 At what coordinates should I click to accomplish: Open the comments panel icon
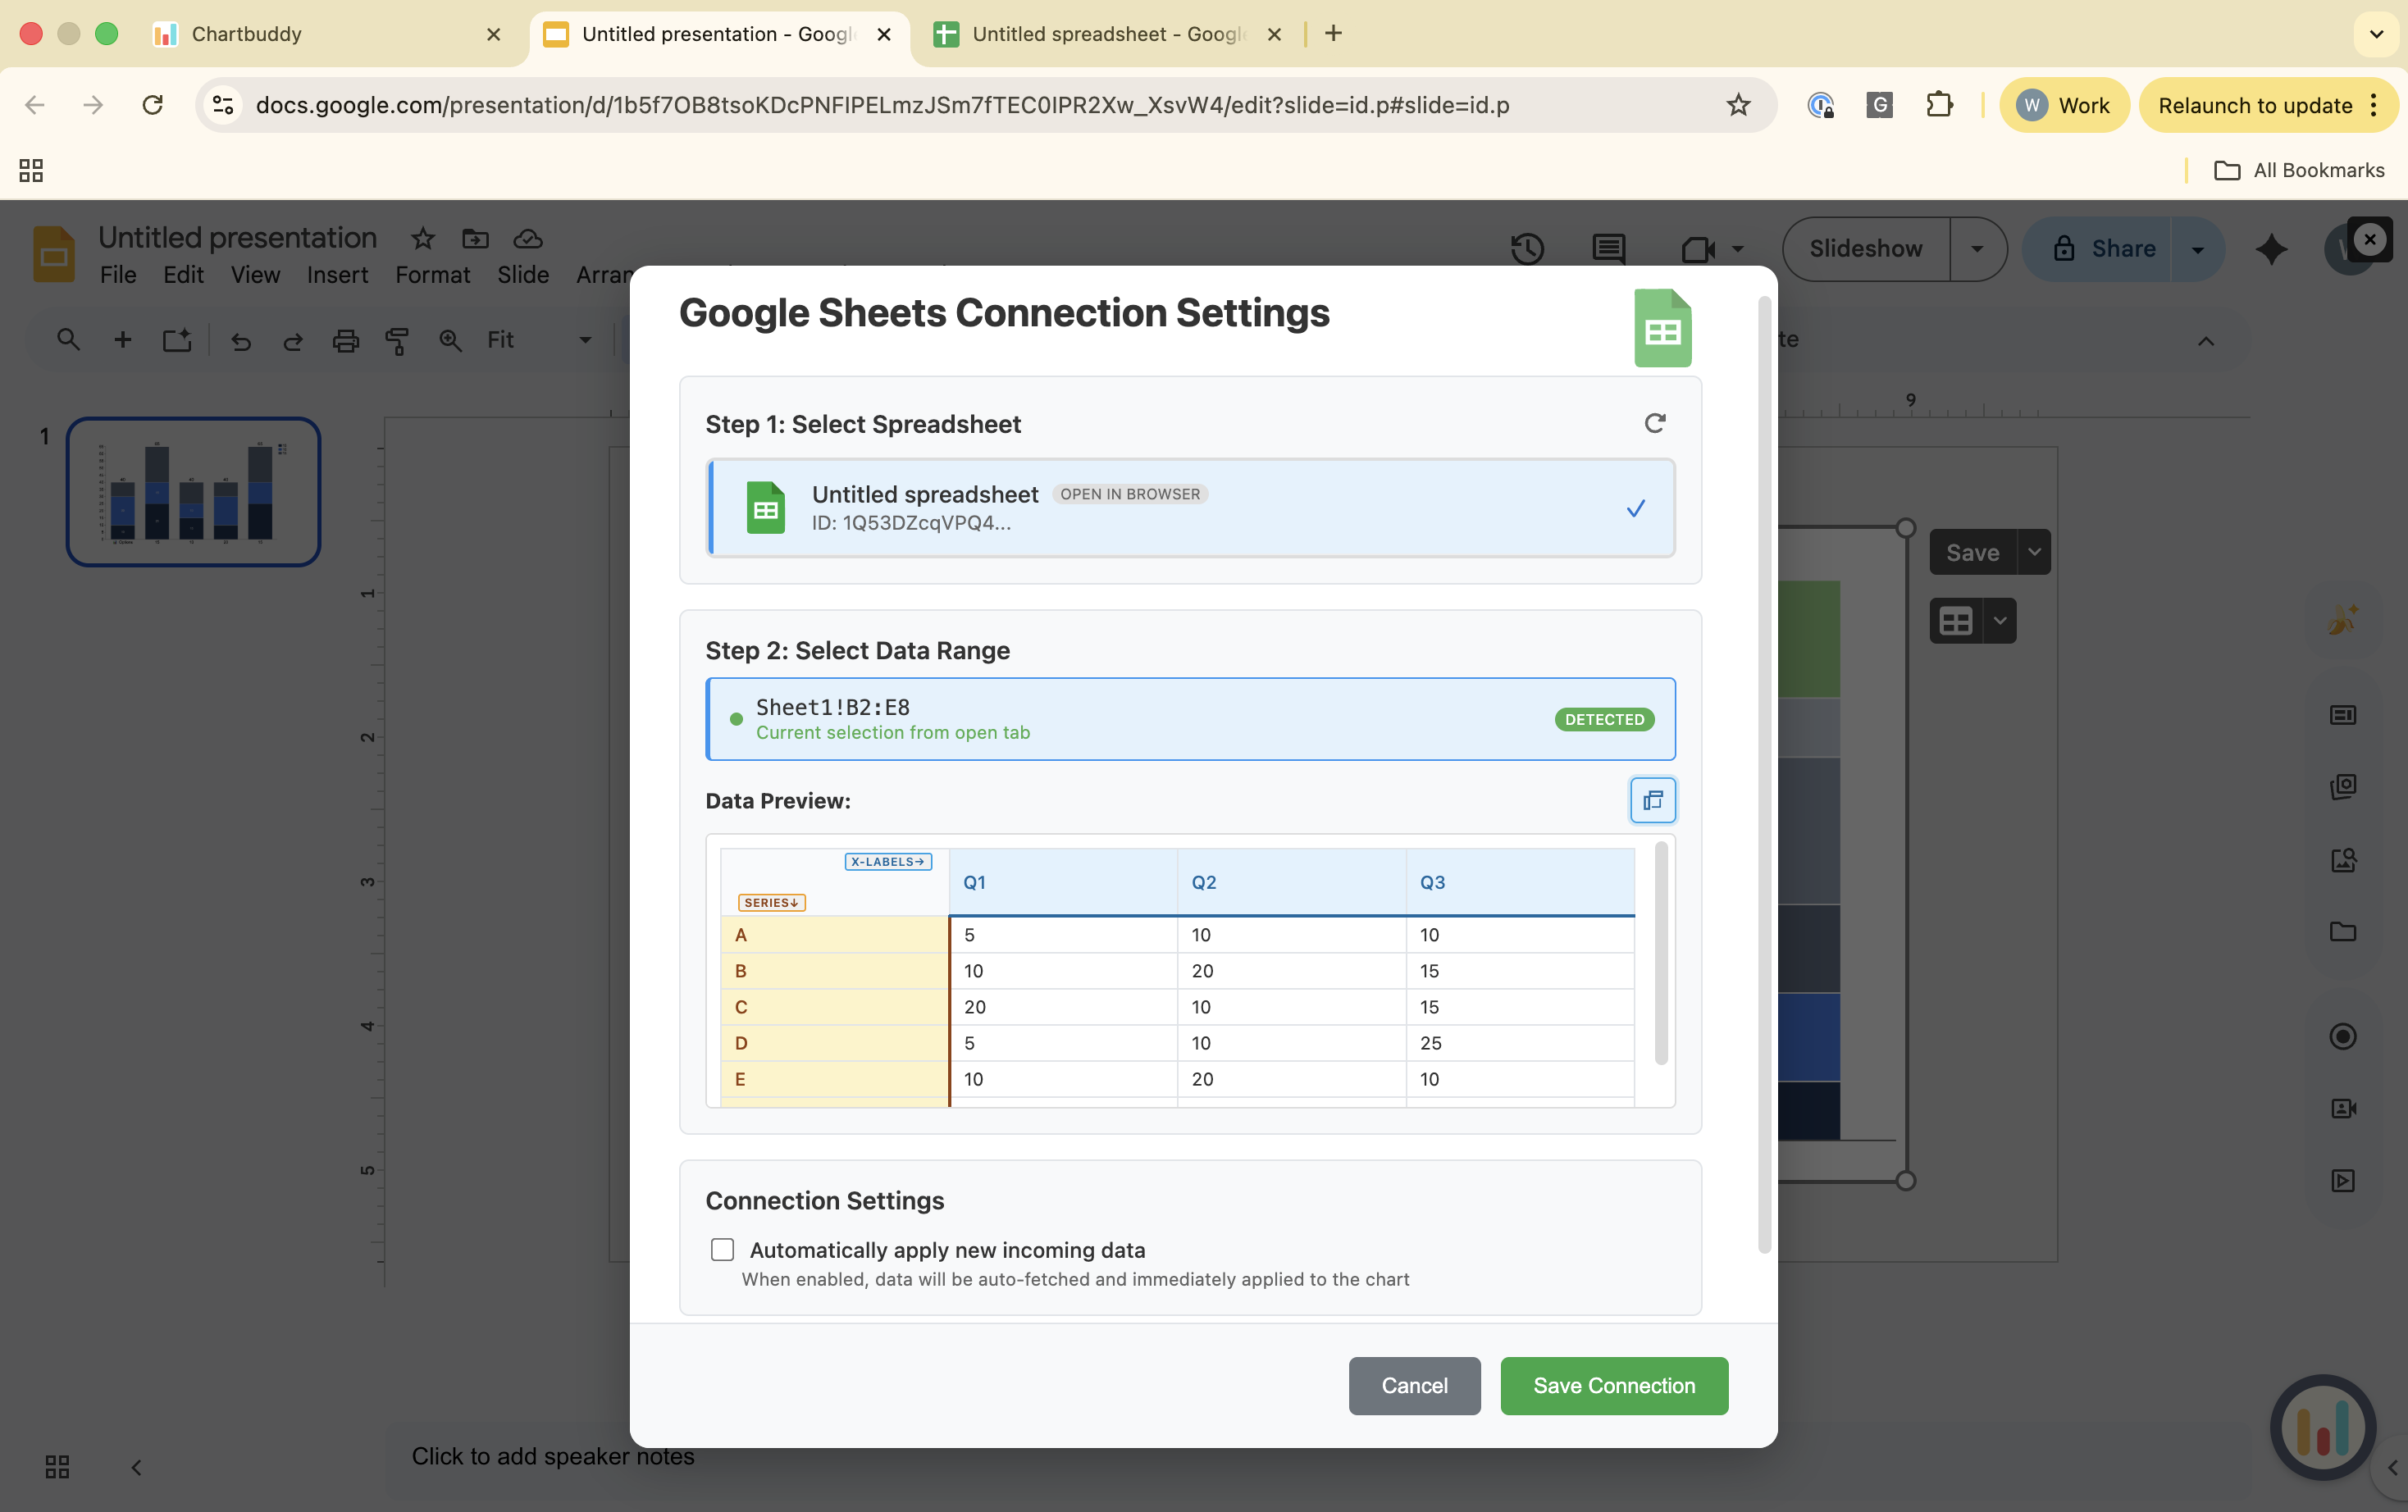(x=1608, y=249)
